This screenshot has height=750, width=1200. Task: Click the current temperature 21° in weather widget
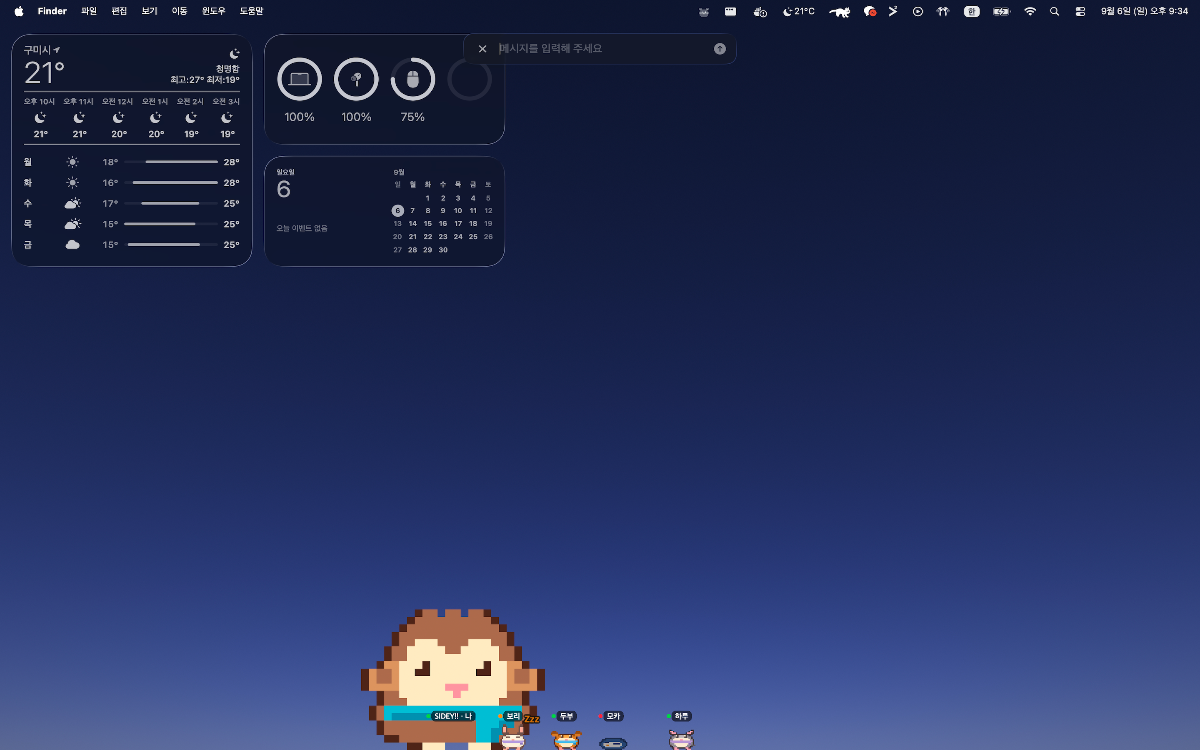click(x=44, y=72)
